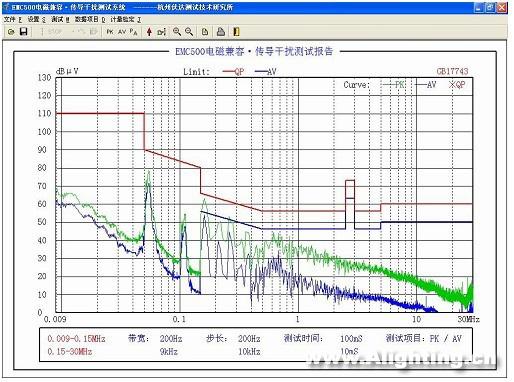Click the red peak marker arrow icon
The image size is (514, 382).
pyautogui.click(x=149, y=32)
